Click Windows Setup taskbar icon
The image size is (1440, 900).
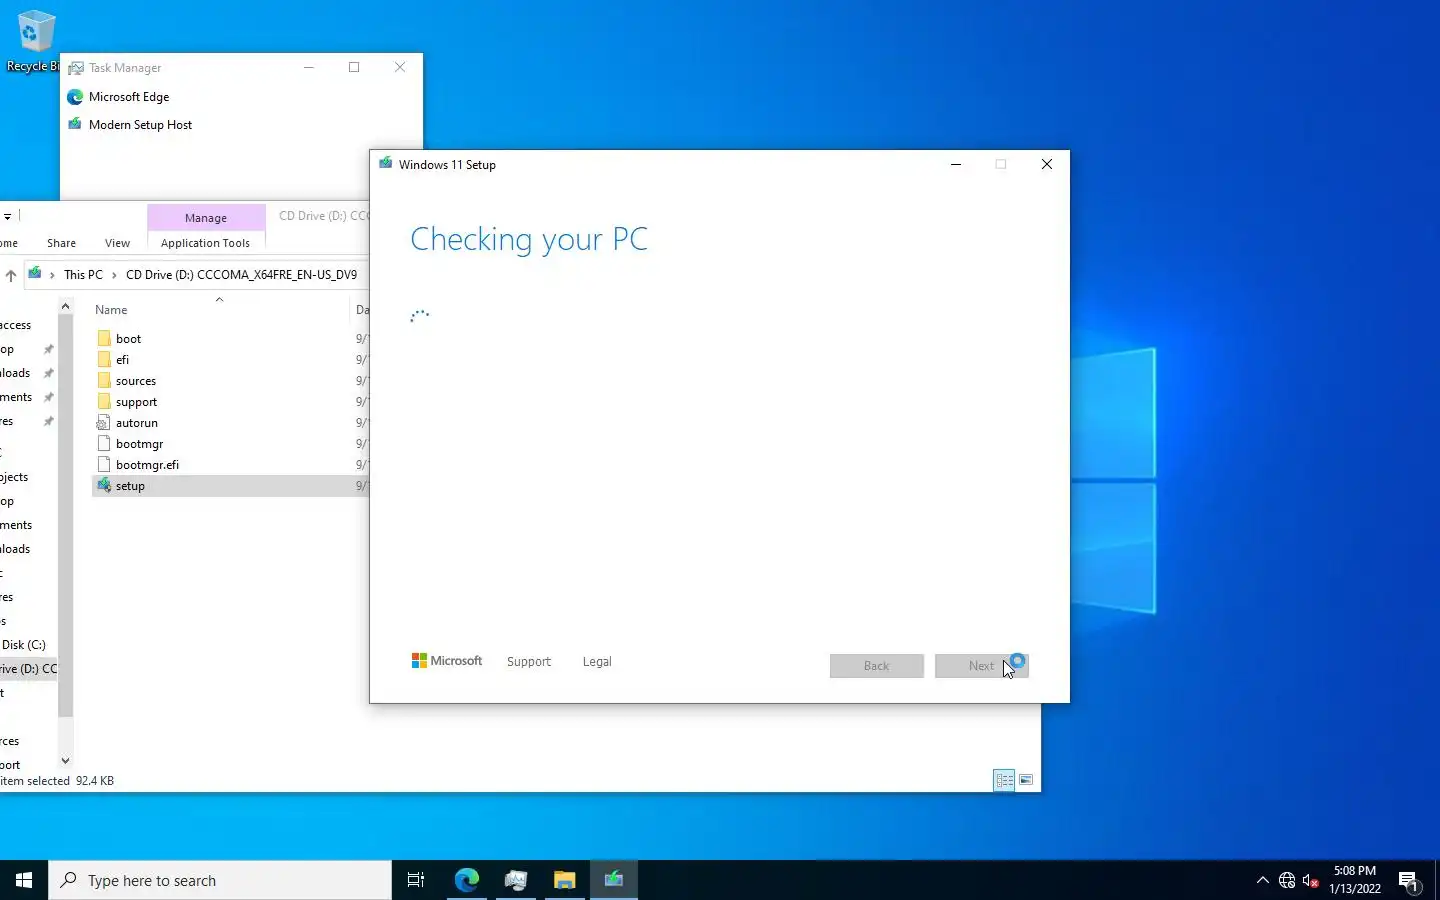(614, 880)
